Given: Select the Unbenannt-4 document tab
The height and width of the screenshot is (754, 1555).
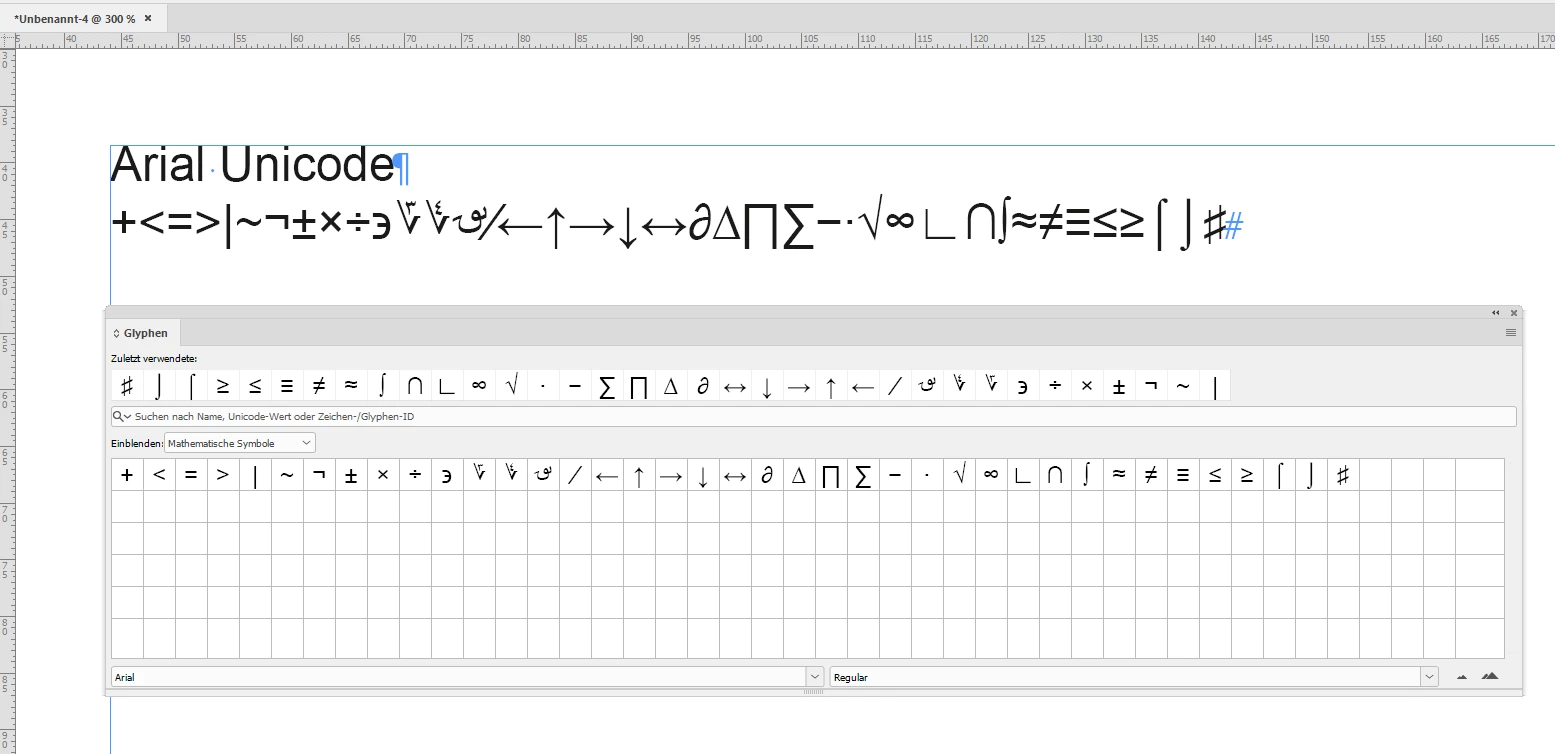Looking at the screenshot, I should (x=75, y=19).
